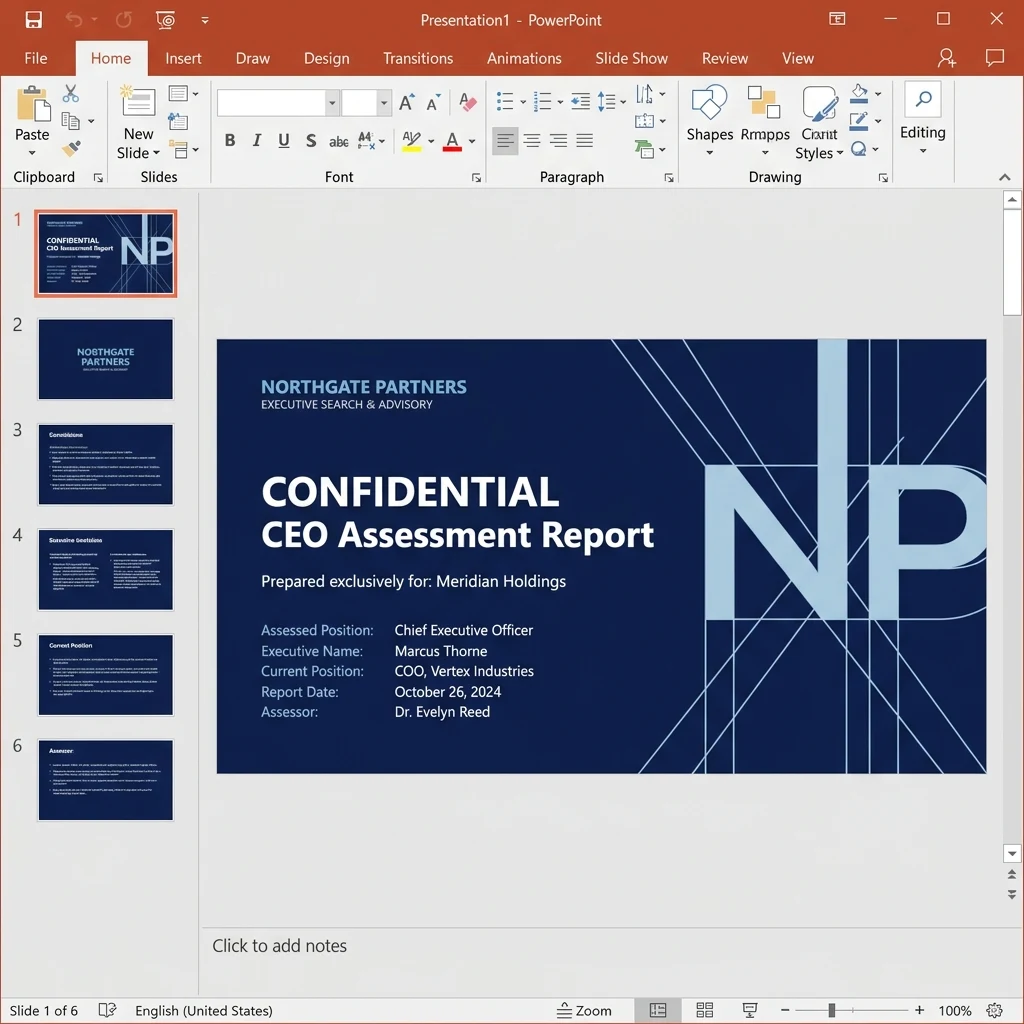Click the zoom slider handle
This screenshot has width=1024, height=1024.
click(x=831, y=1010)
